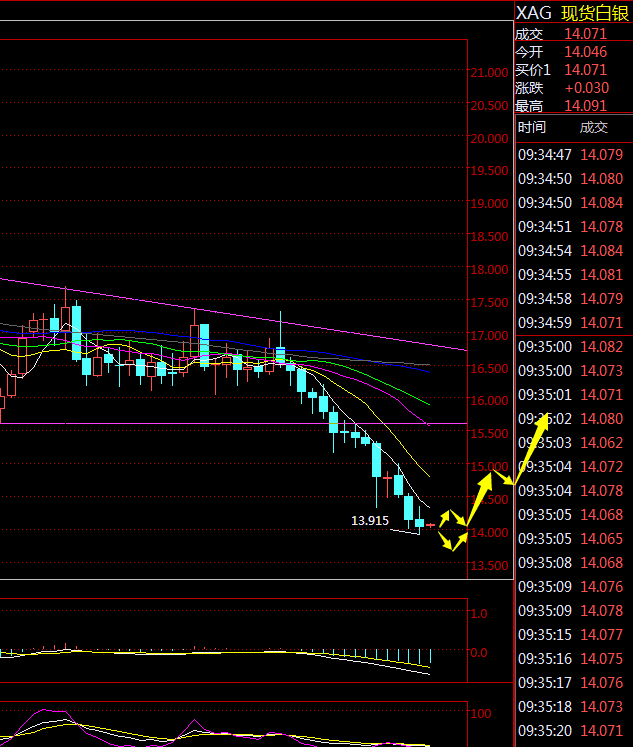Click the 19.000 price axis label
Image resolution: width=633 pixels, height=747 pixels.
pyautogui.click(x=490, y=204)
